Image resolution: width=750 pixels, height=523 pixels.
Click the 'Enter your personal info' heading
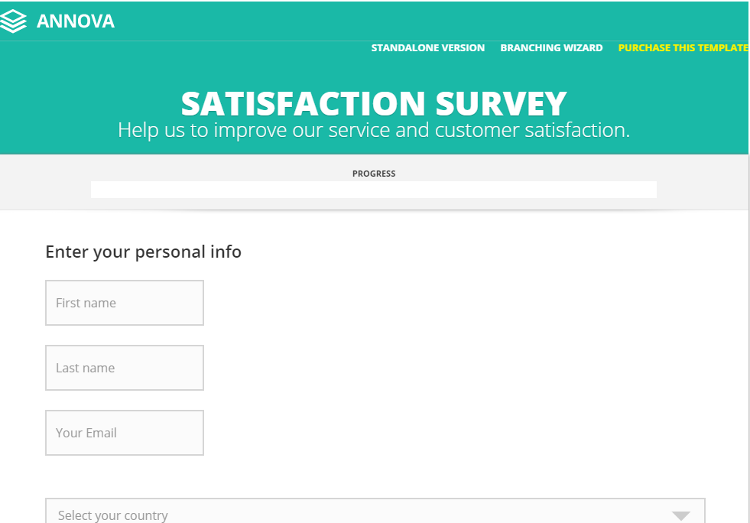pos(144,252)
